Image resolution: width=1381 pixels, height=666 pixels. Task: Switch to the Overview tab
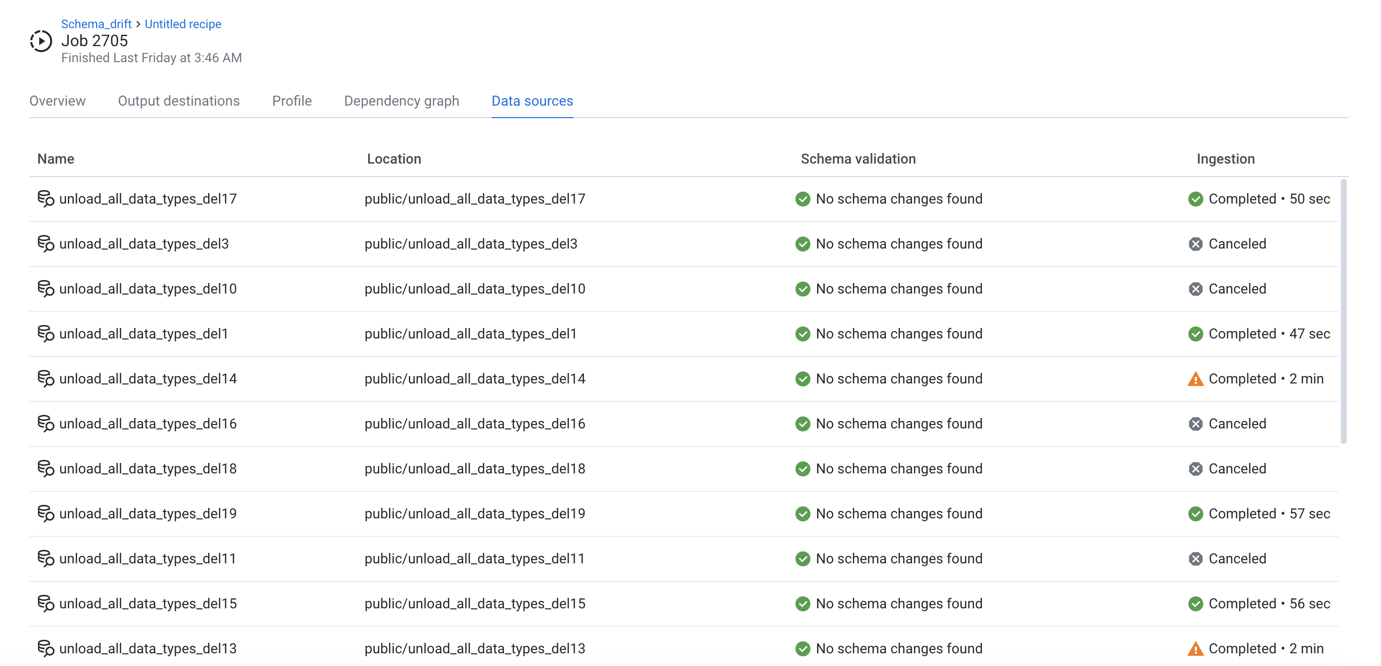57,100
